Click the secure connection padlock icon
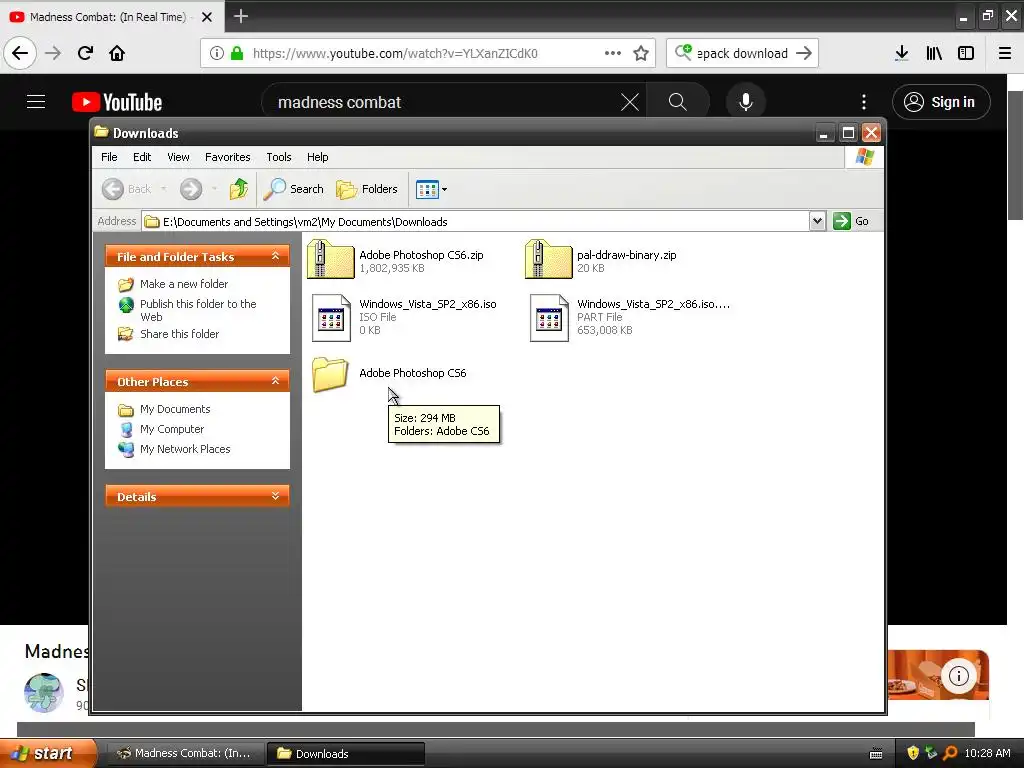 pyautogui.click(x=237, y=53)
